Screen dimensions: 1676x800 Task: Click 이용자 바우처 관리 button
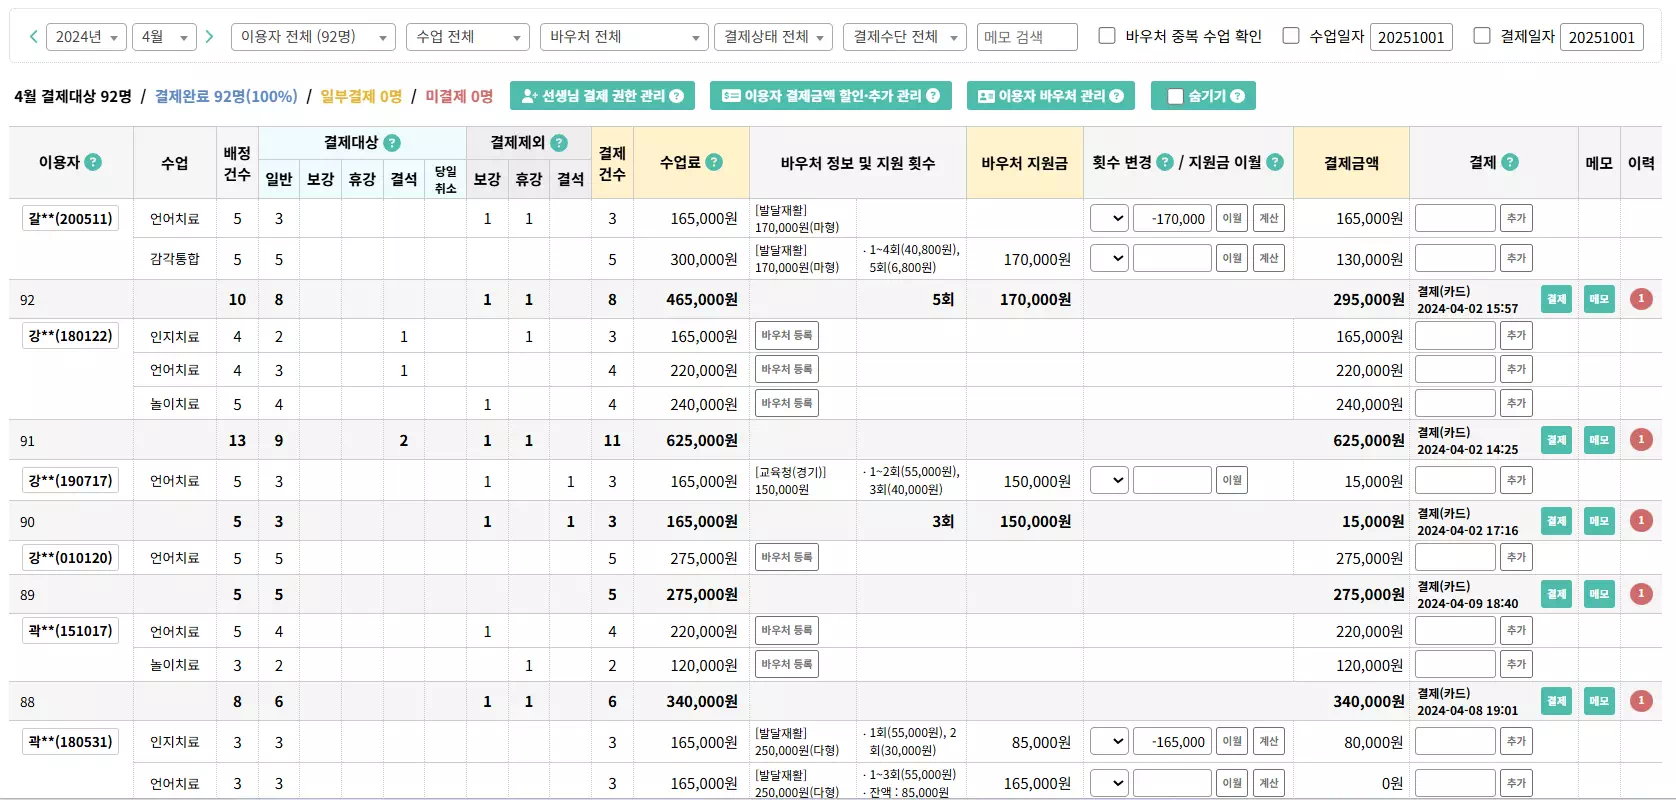click(x=1050, y=96)
